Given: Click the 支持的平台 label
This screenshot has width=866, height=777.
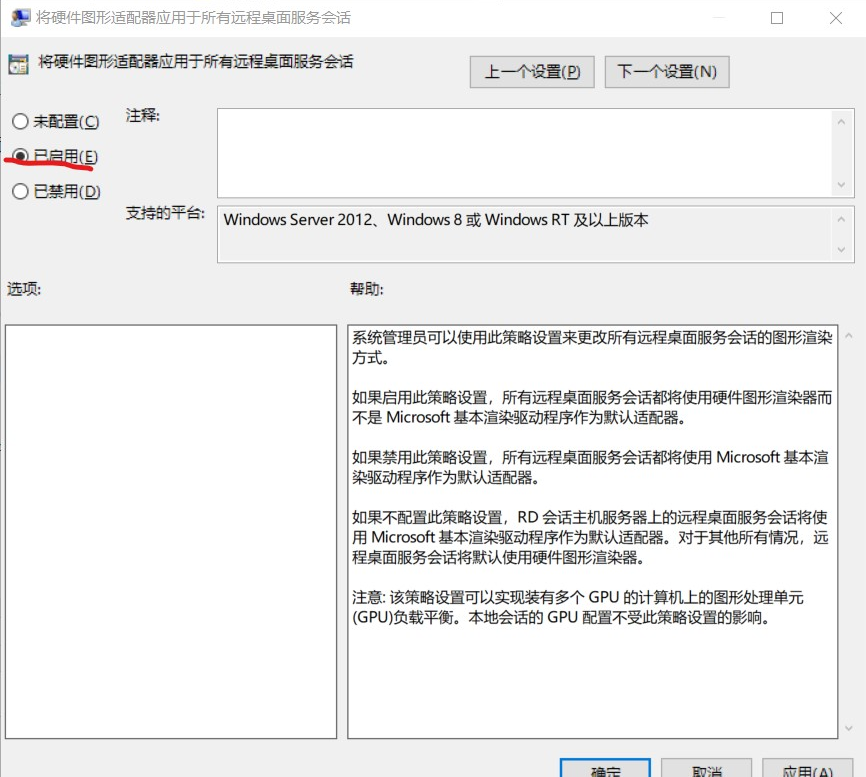Looking at the screenshot, I should pos(165,213).
